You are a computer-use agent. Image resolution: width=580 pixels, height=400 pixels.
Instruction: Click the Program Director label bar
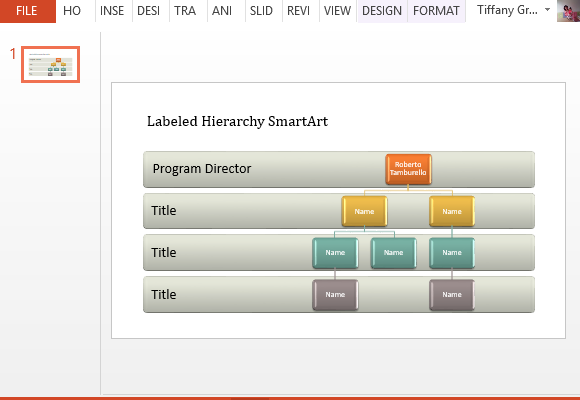[x=339, y=169]
